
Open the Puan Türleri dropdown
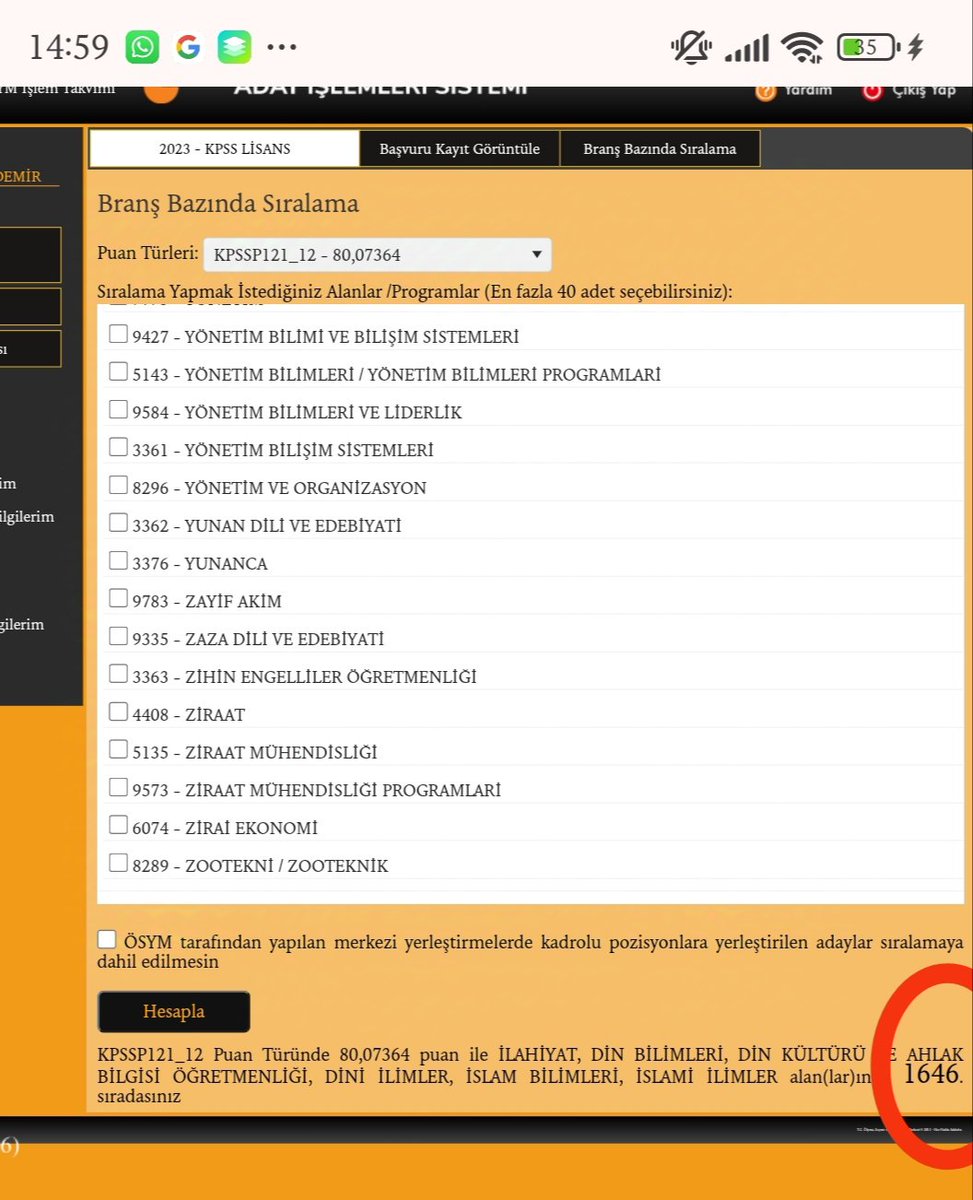[x=377, y=255]
